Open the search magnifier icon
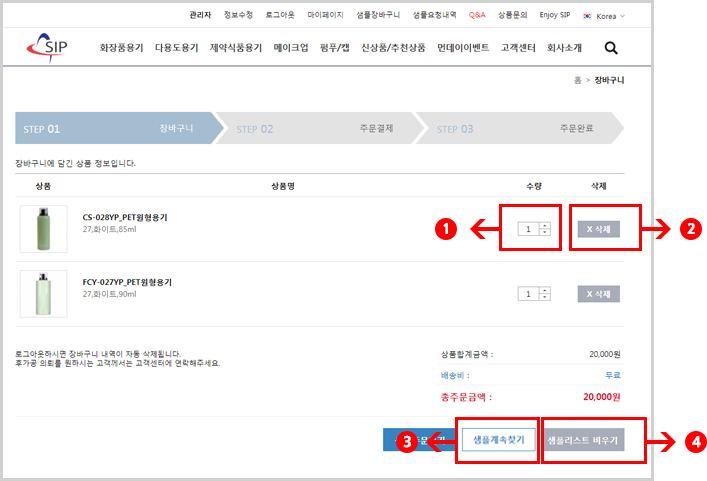Screen dimensions: 707x481 tap(611, 48)
